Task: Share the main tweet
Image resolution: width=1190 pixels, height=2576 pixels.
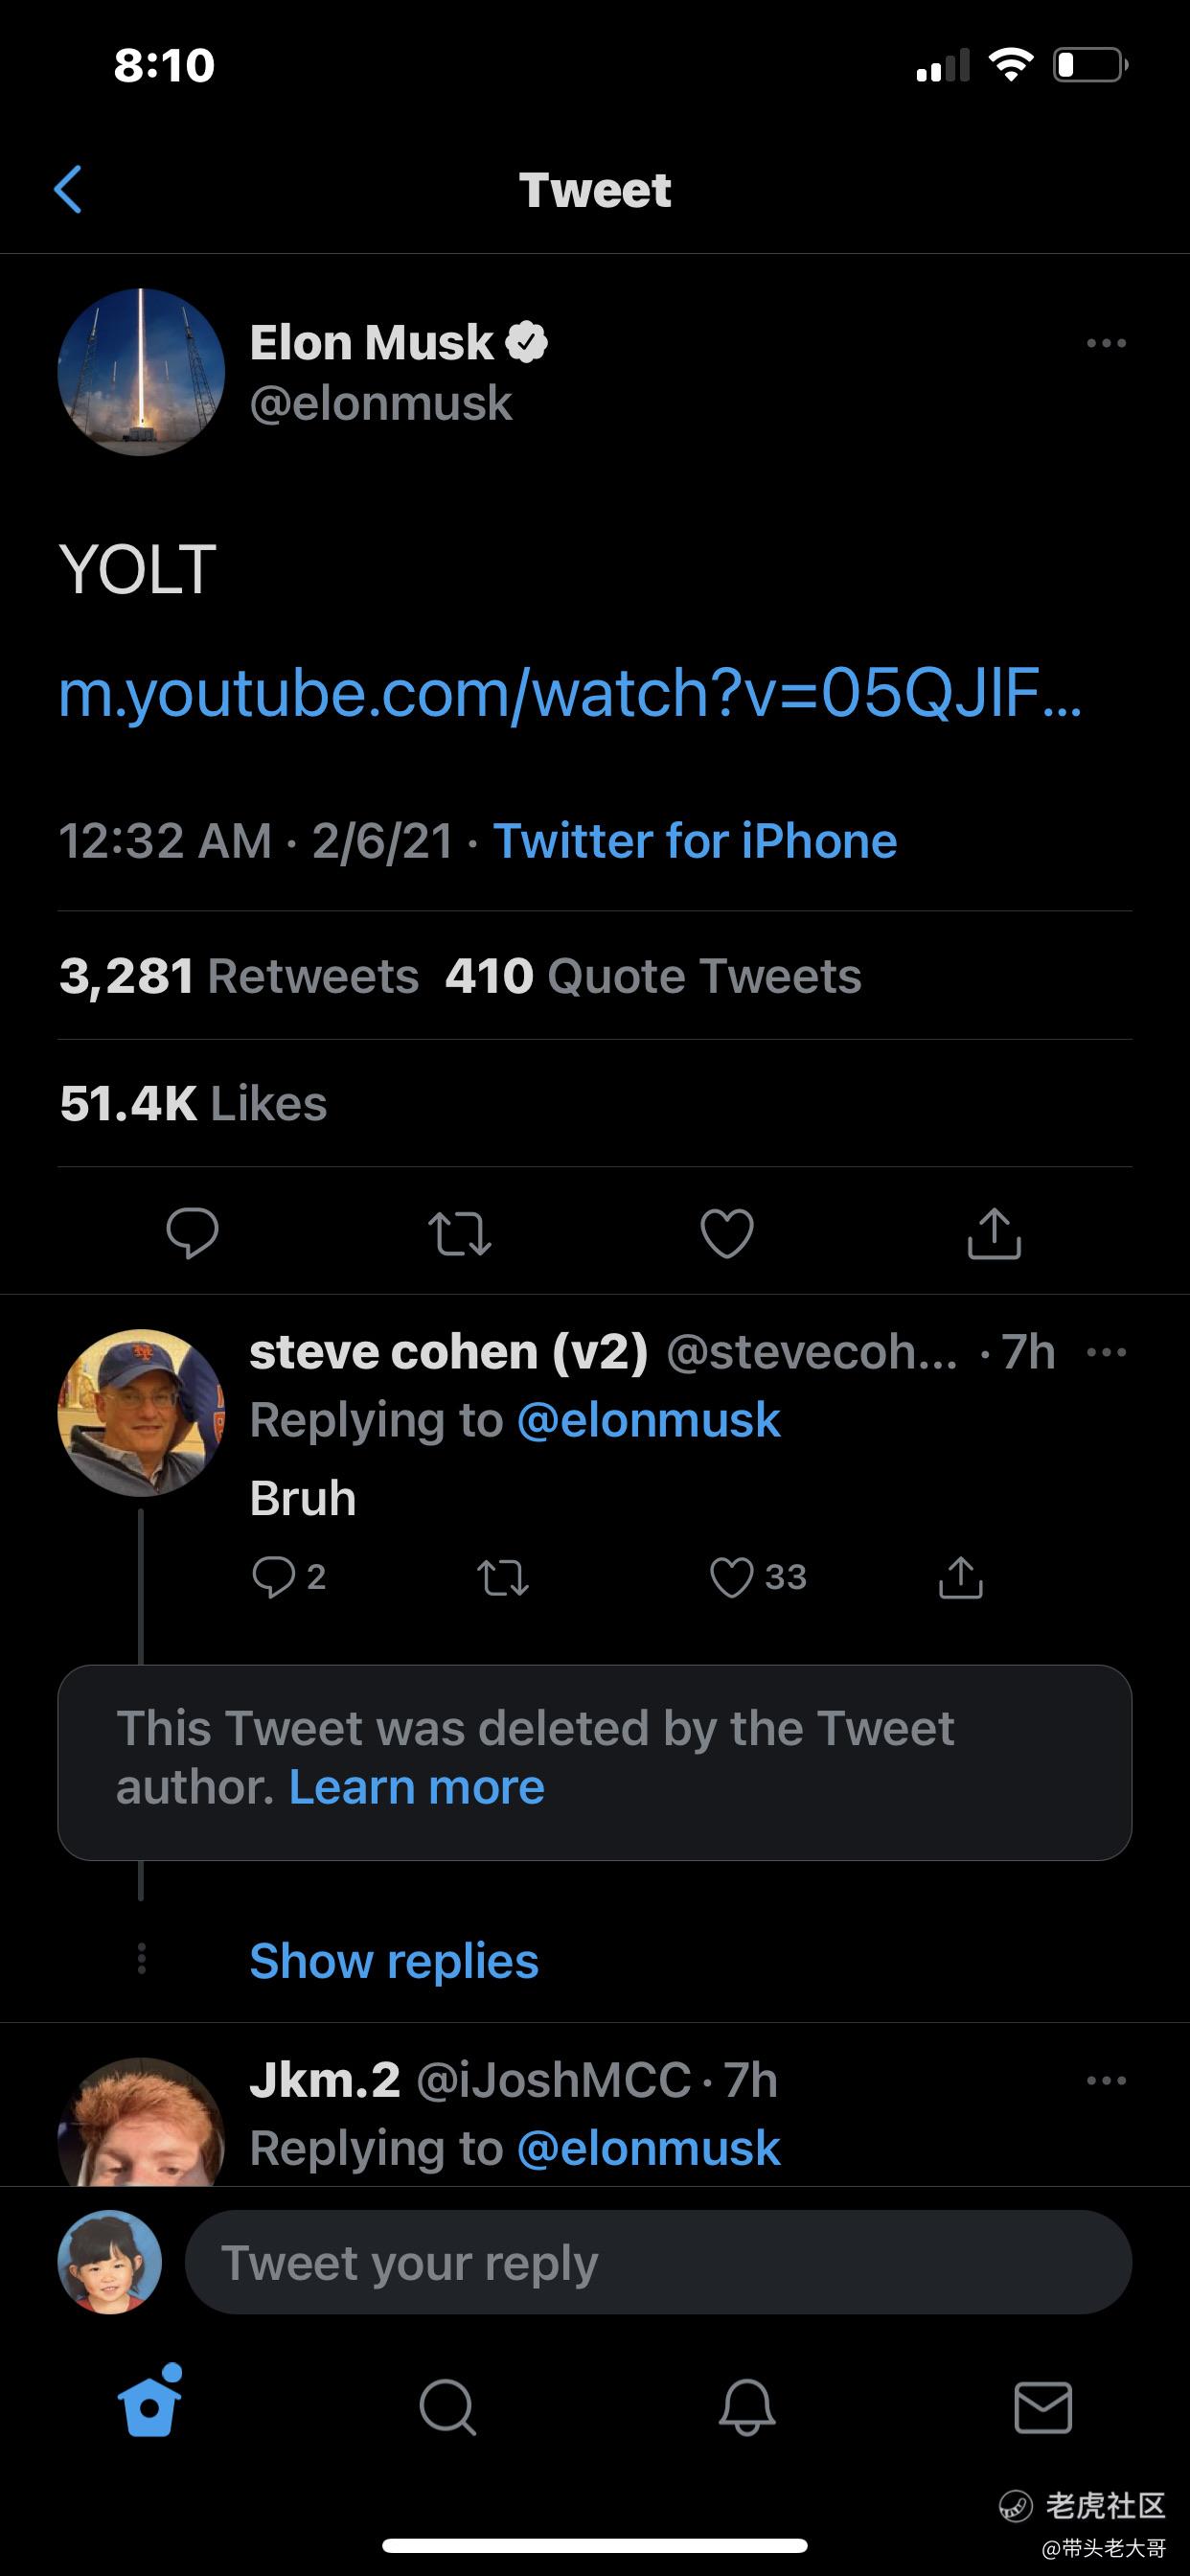Action: [994, 1232]
